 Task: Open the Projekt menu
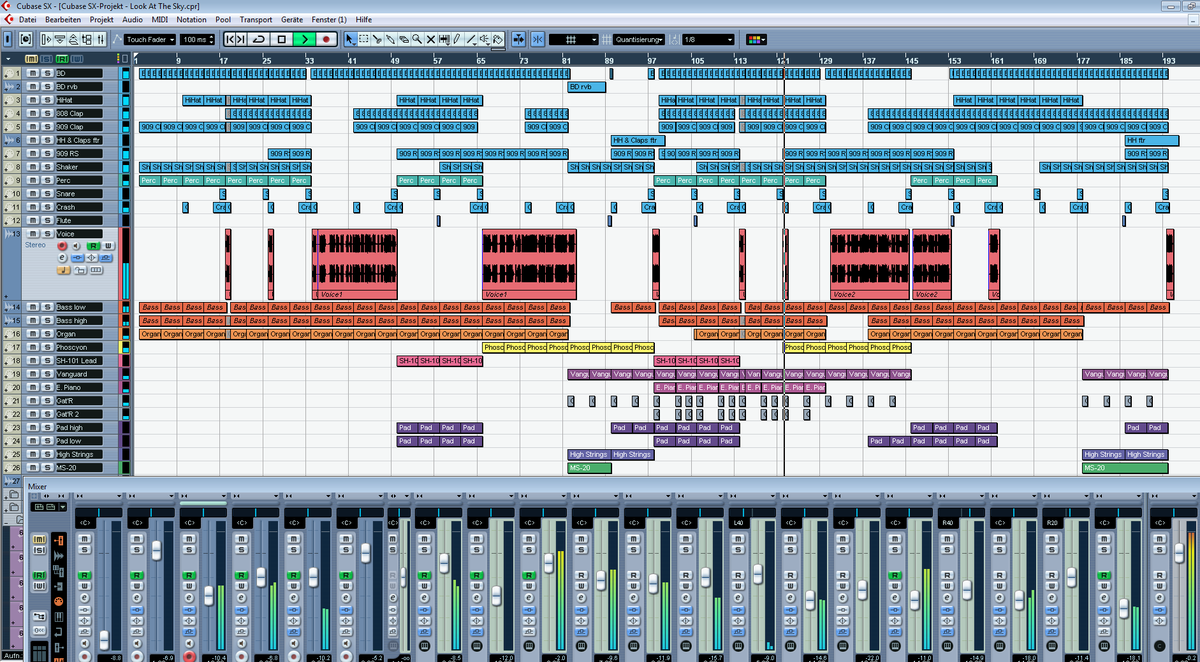(101, 19)
